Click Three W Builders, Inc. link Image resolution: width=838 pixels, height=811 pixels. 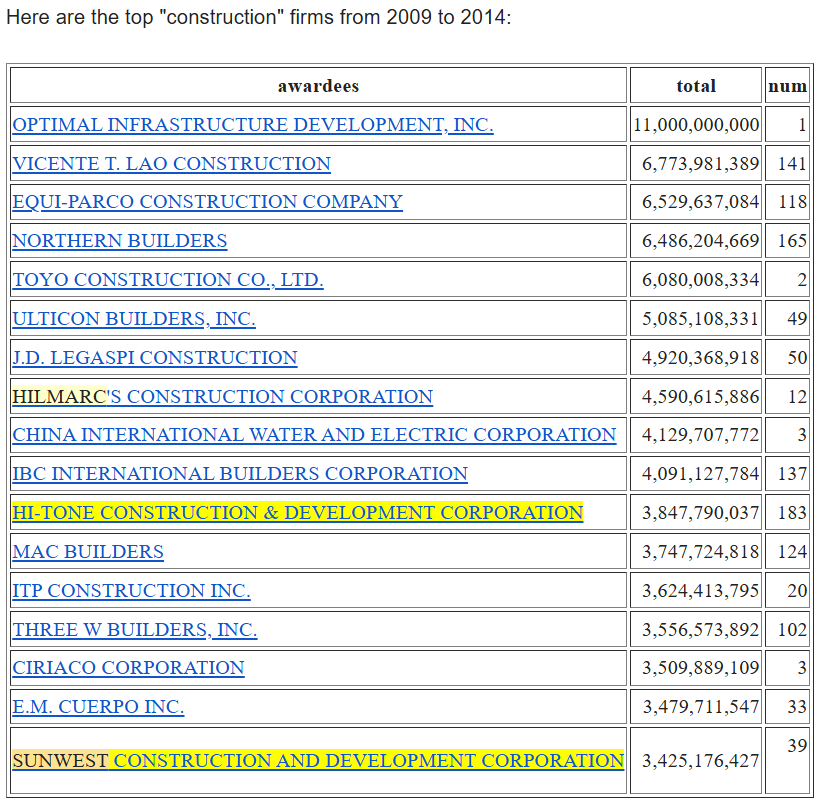pyautogui.click(x=135, y=630)
